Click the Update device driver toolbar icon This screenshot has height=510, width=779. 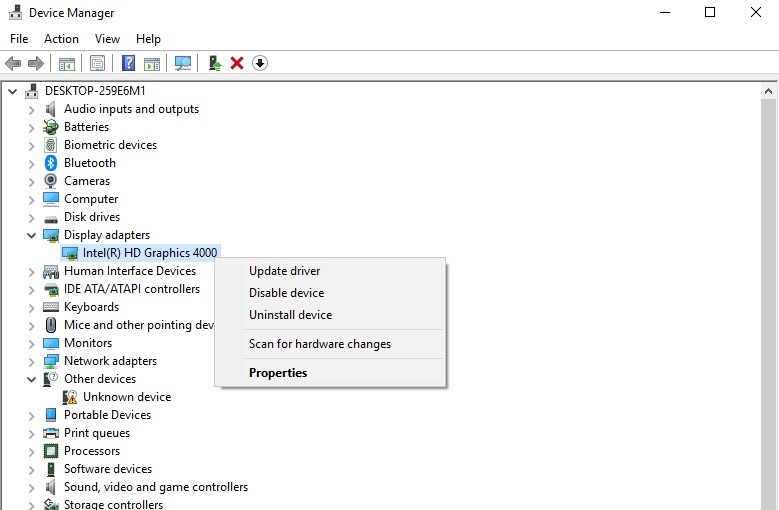[x=214, y=63]
